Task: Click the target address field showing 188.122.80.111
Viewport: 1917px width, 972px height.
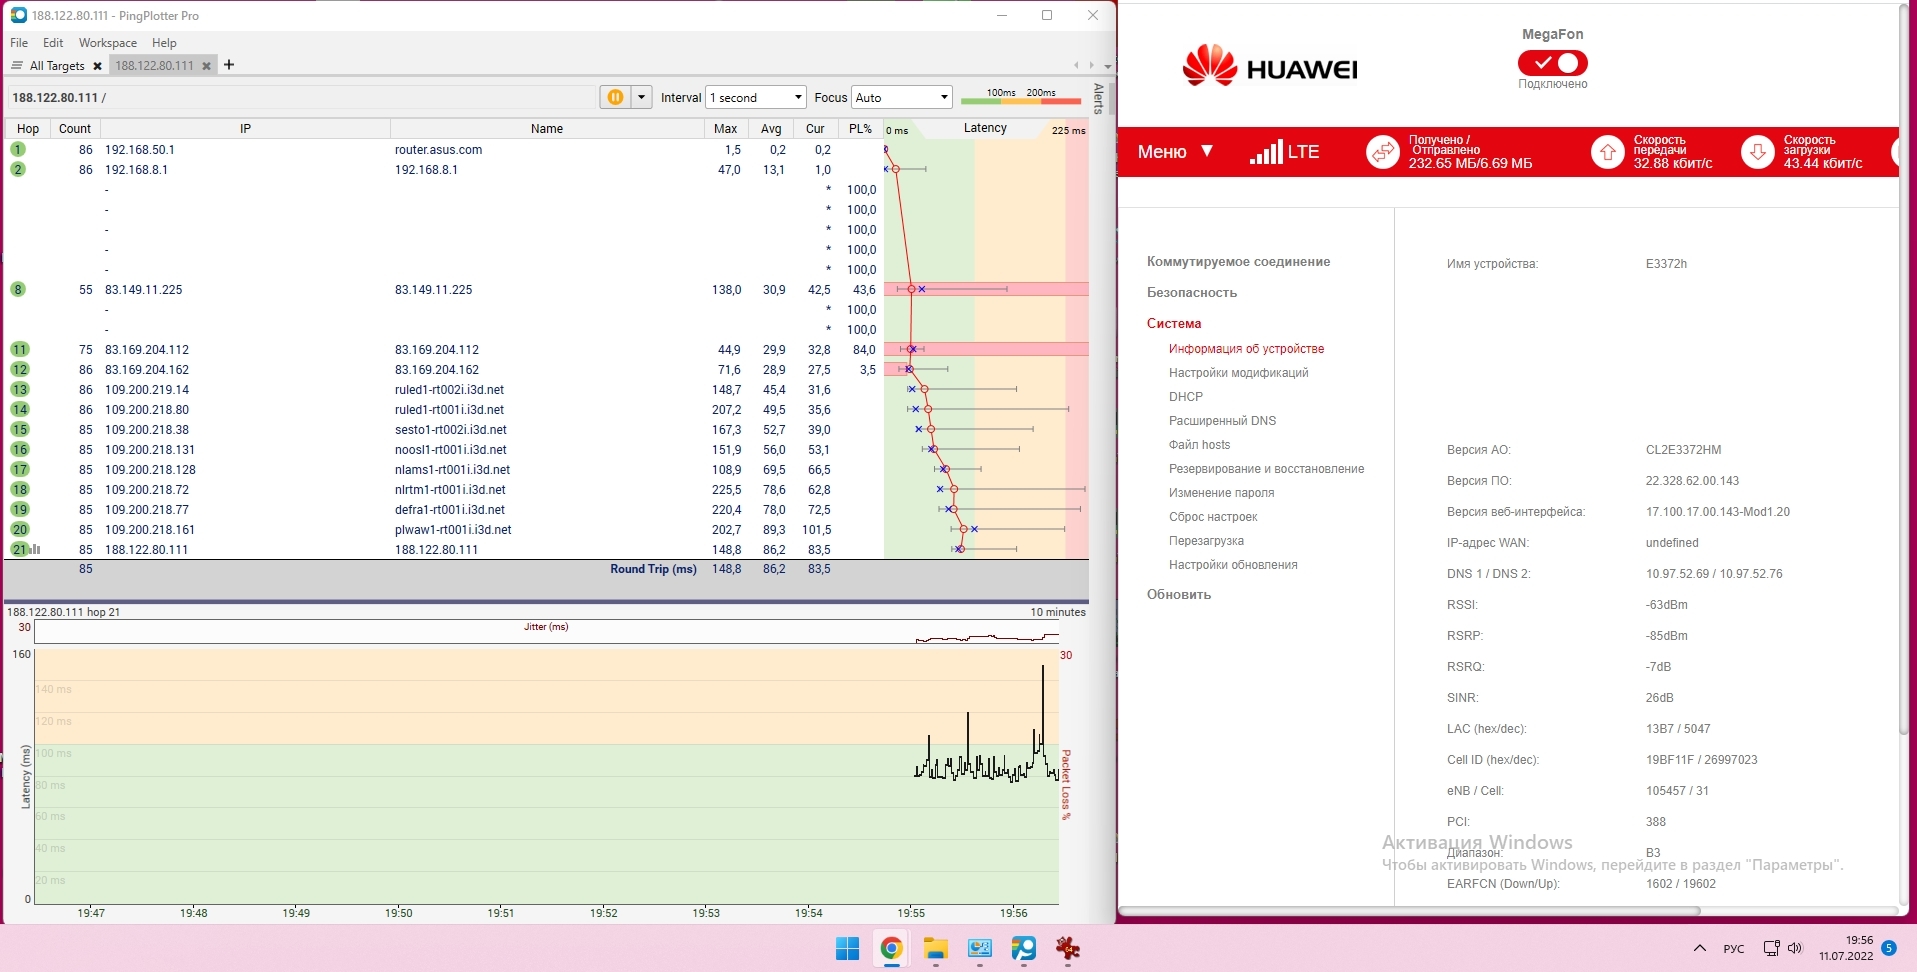Action: point(300,97)
